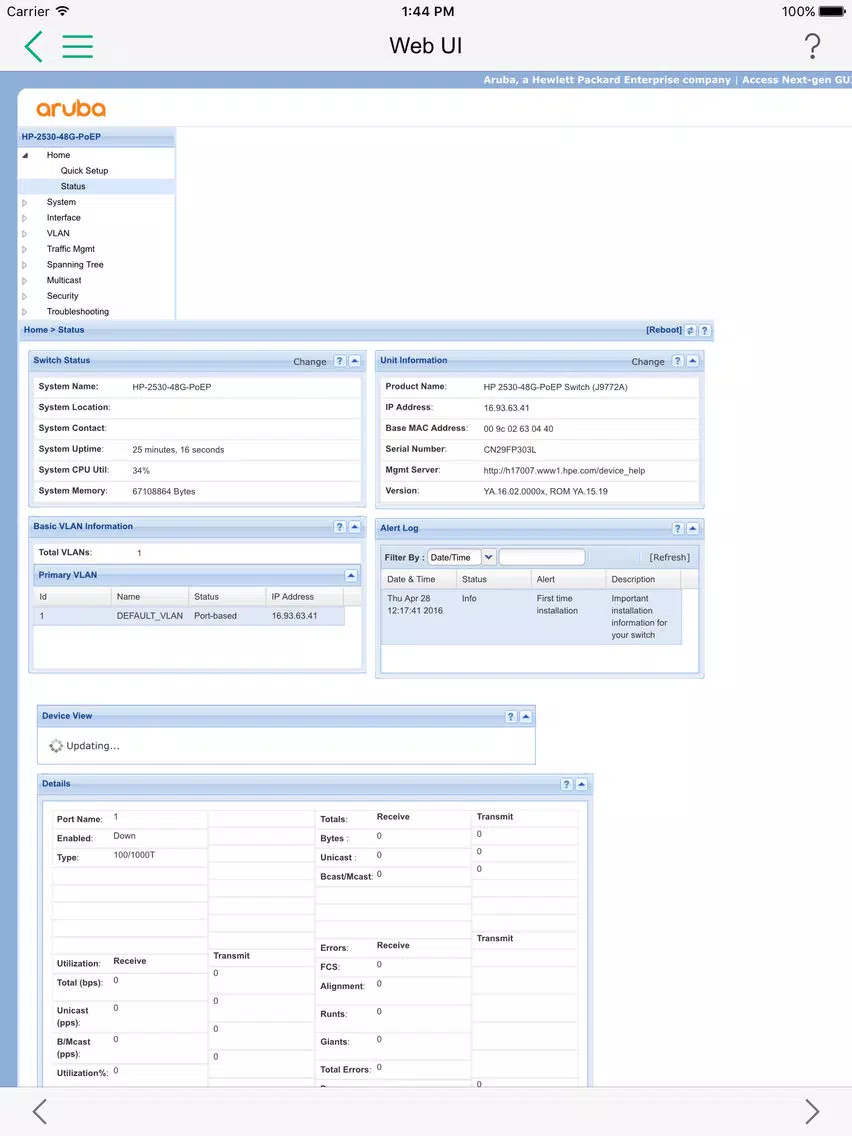Click the Home breadcrumb link
The image size is (852, 1136).
36,330
